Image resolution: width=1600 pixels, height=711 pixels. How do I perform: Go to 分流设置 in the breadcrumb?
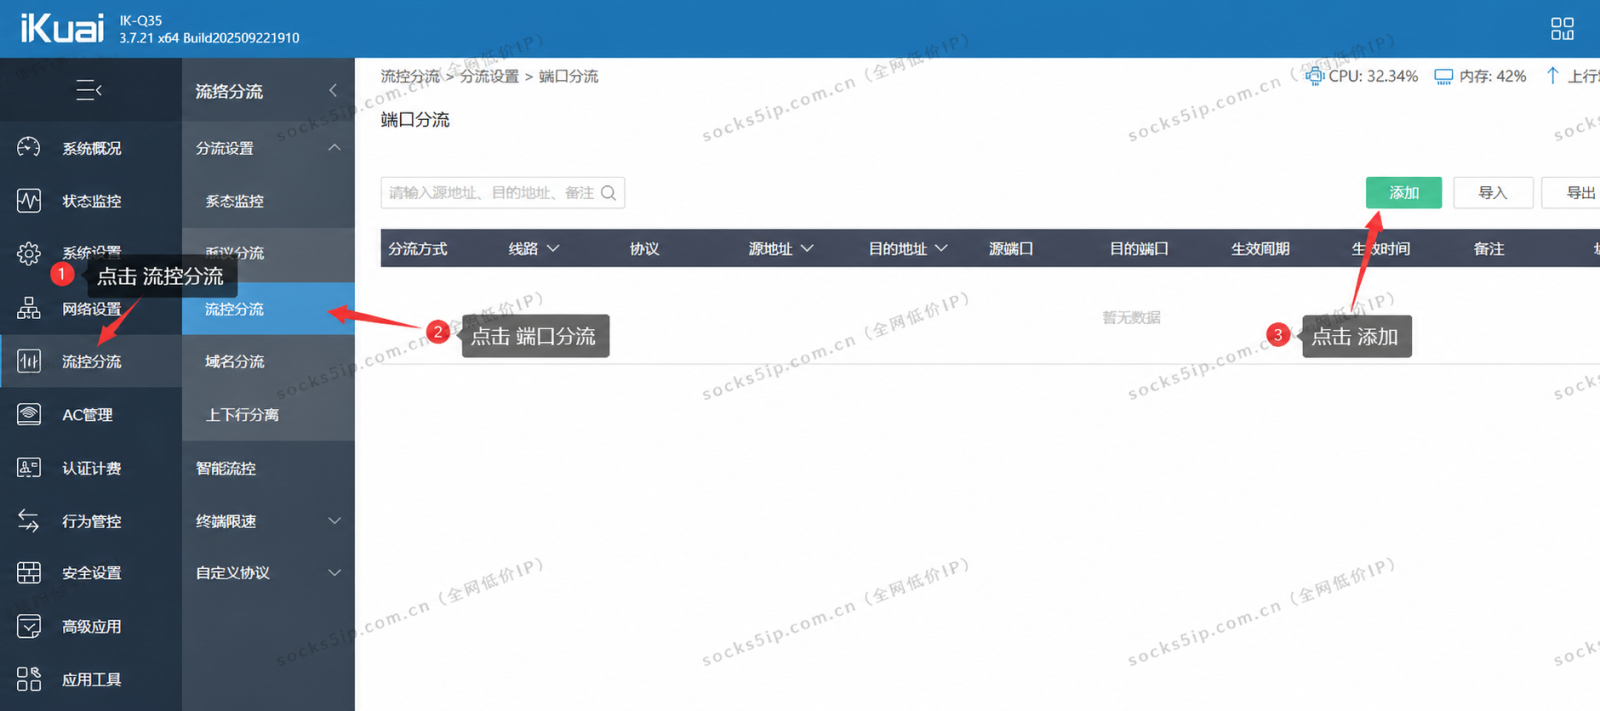tap(489, 76)
